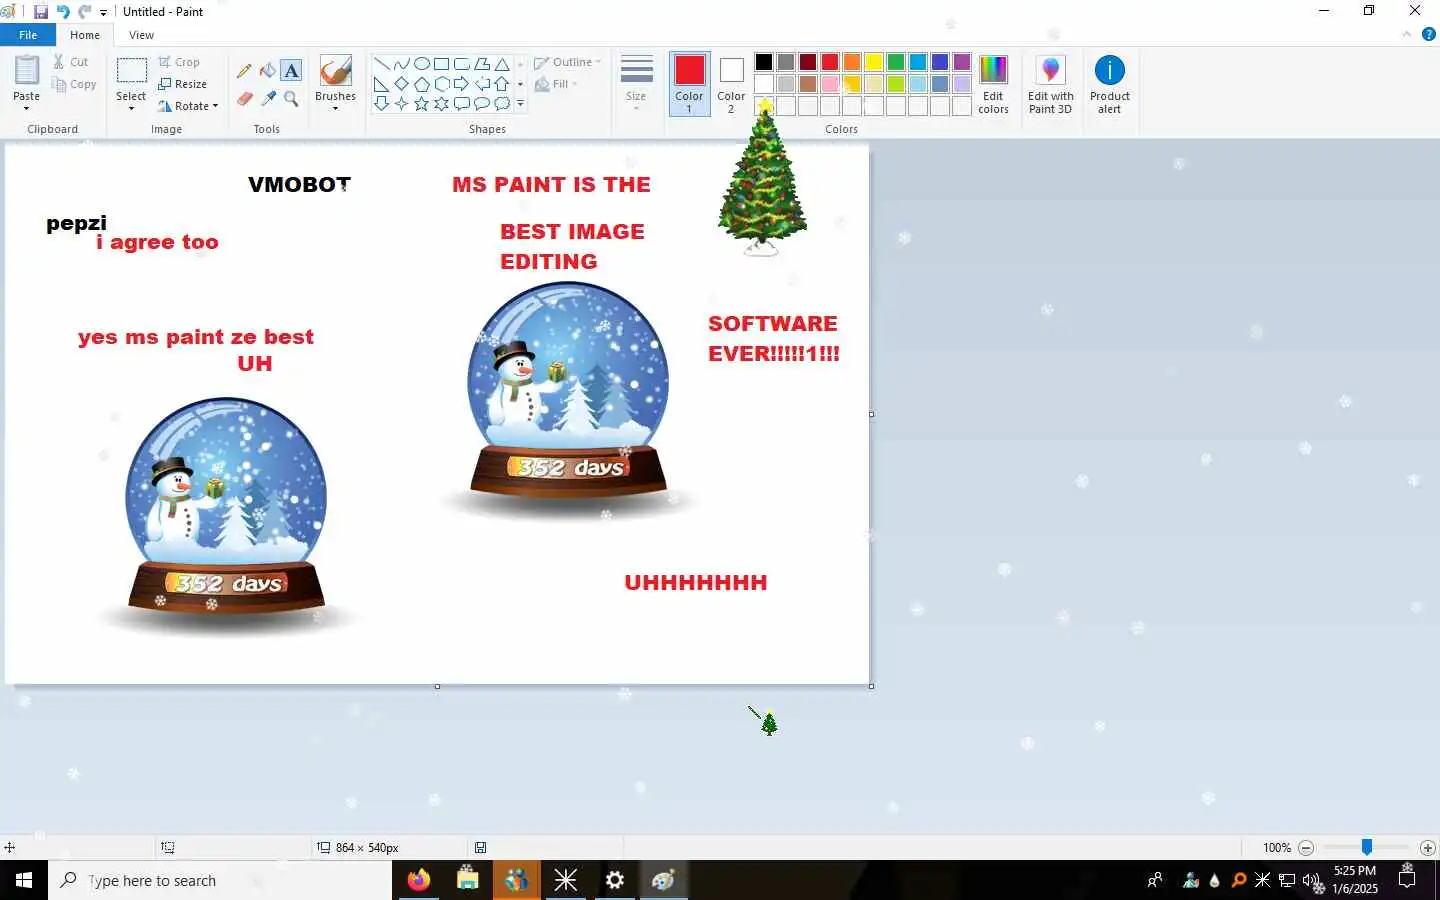The image size is (1440, 900).
Task: Choose the Pentagon shape
Action: click(421, 84)
